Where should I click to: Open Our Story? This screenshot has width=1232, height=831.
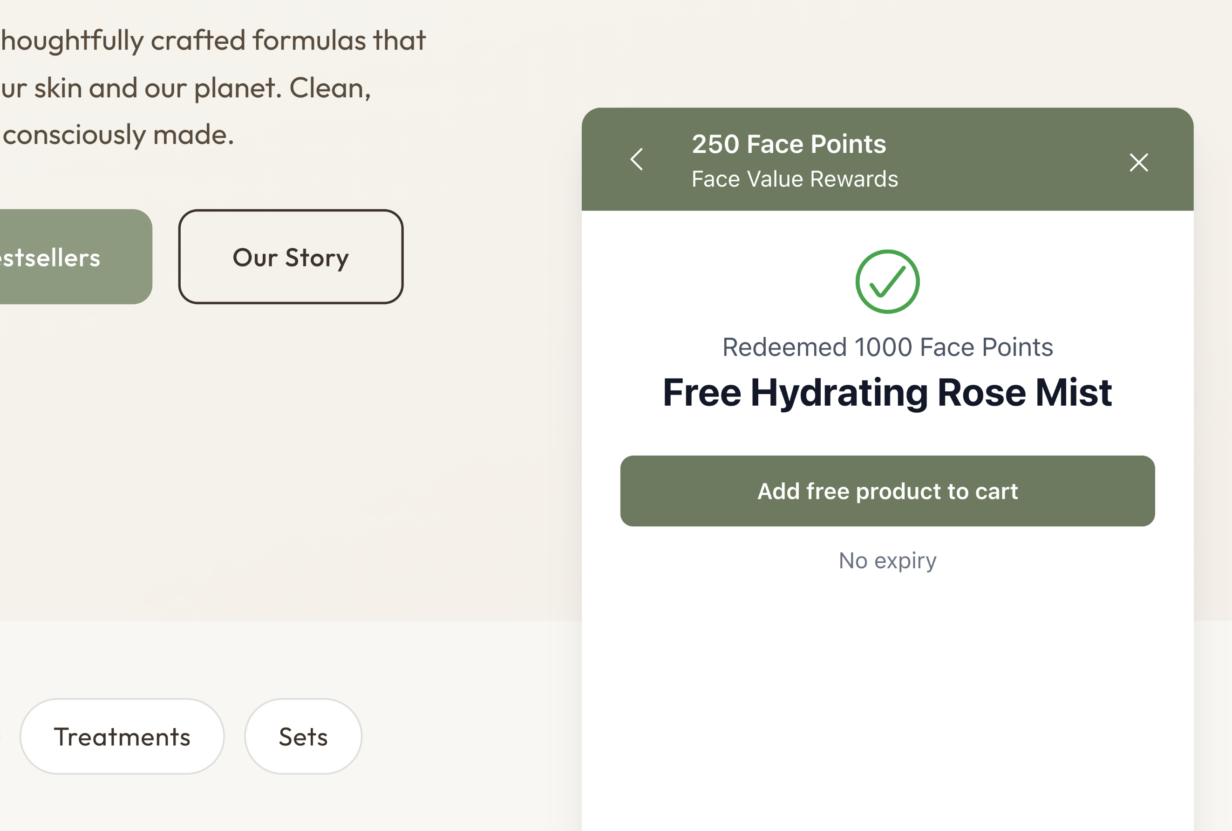tap(290, 257)
